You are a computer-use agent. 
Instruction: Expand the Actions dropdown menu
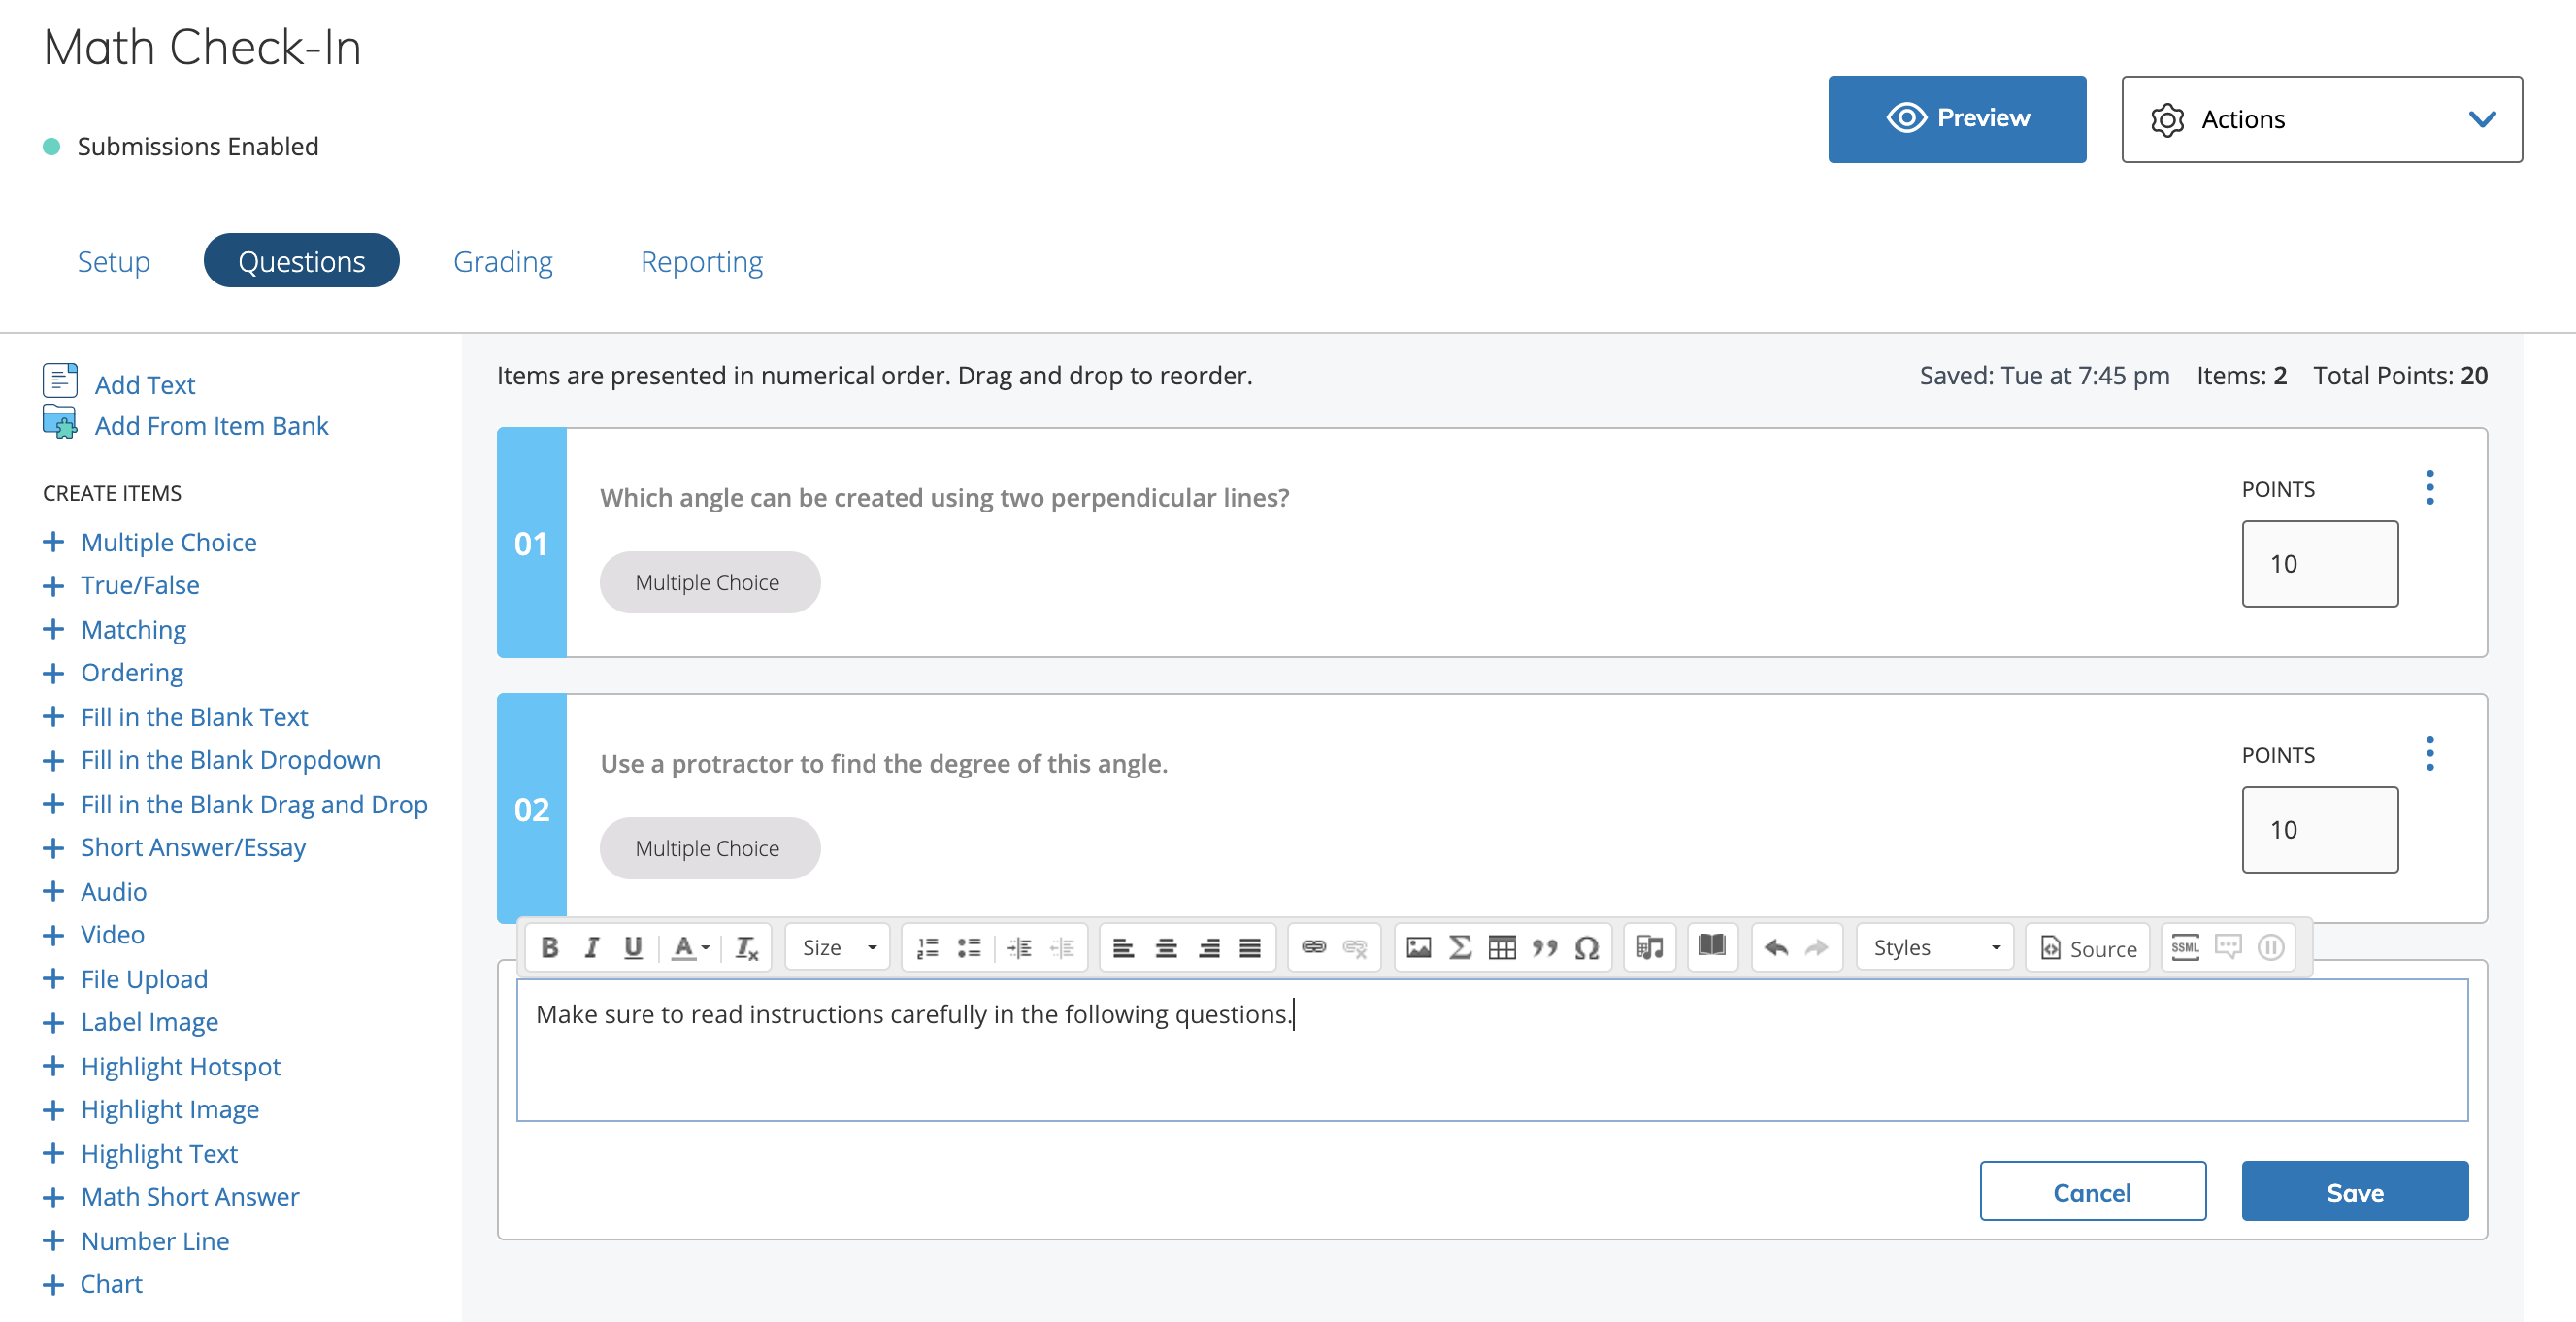[x=2321, y=119]
